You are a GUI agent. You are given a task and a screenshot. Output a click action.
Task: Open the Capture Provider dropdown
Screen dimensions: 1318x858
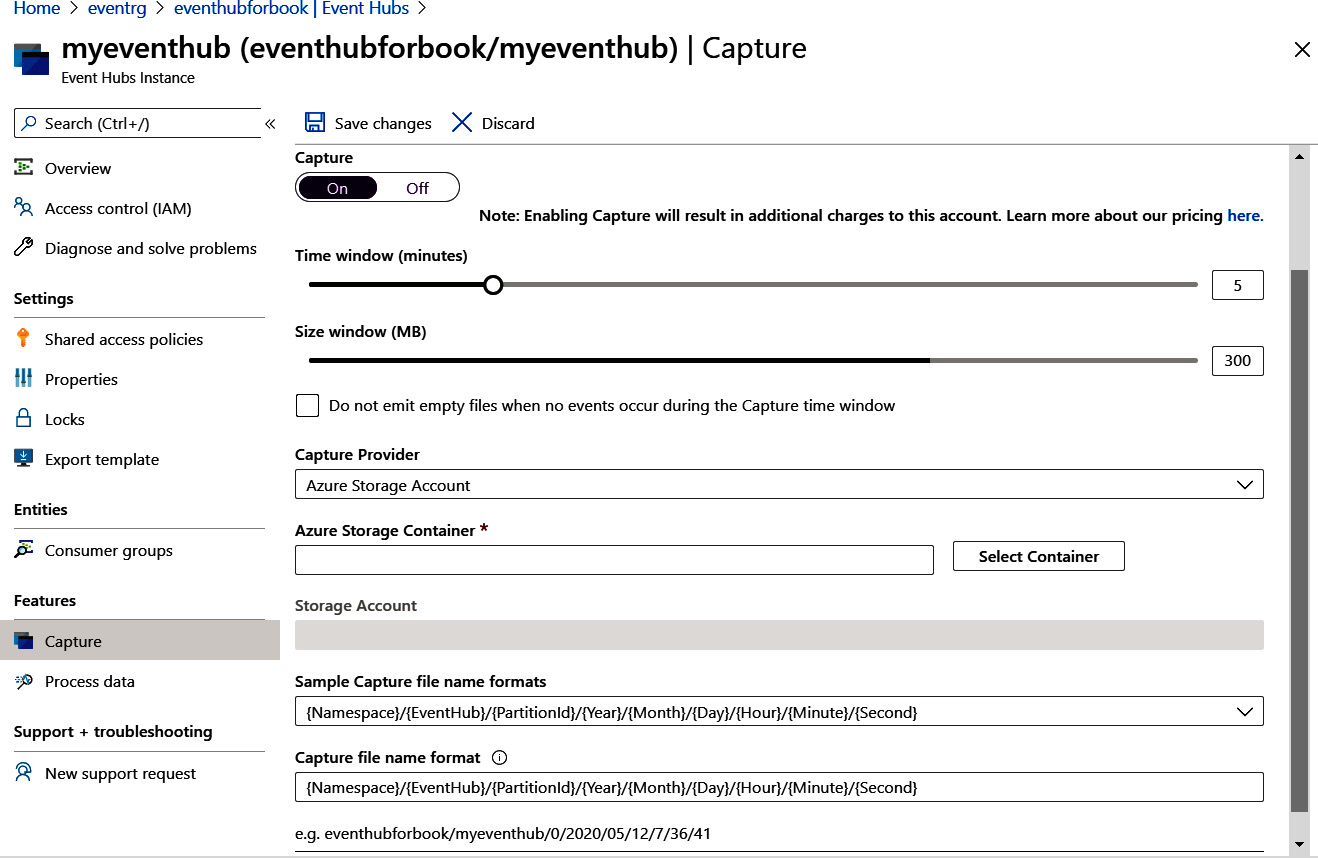coord(779,485)
